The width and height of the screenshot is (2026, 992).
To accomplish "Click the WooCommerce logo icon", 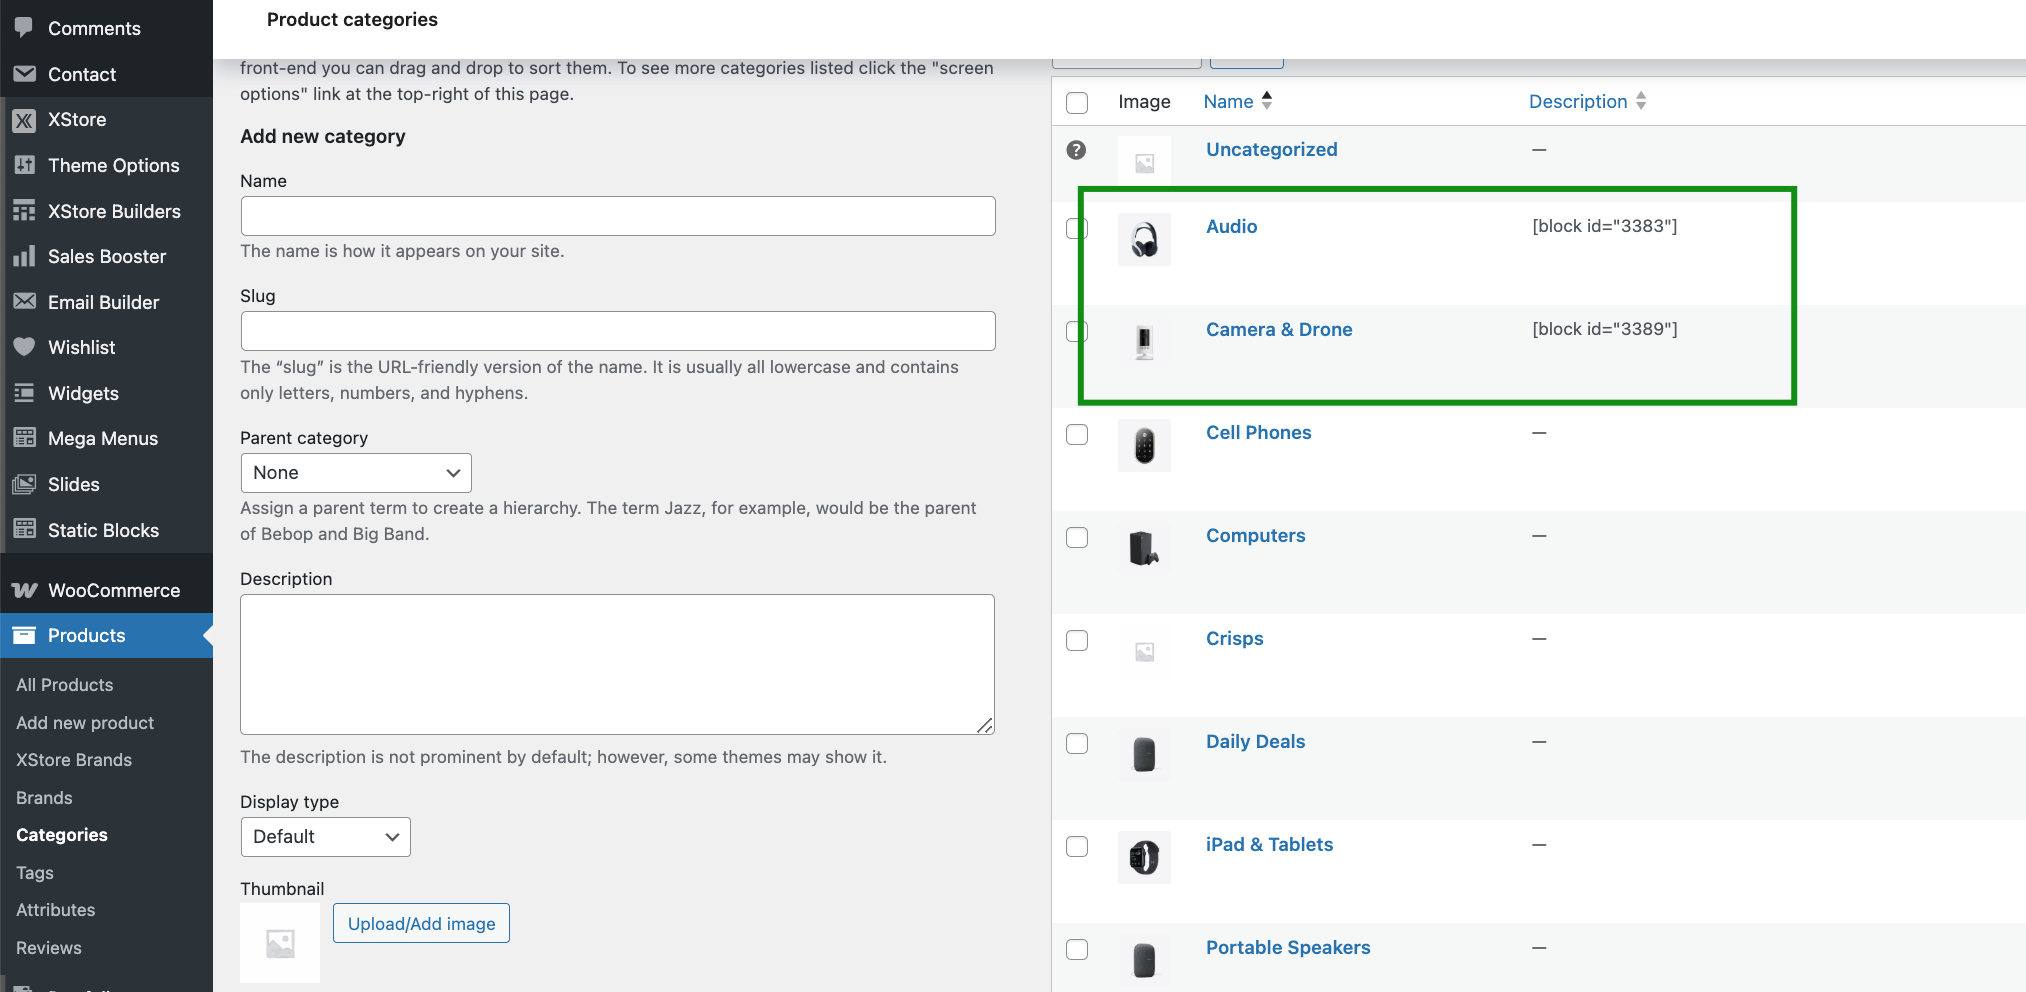I will coord(24,590).
